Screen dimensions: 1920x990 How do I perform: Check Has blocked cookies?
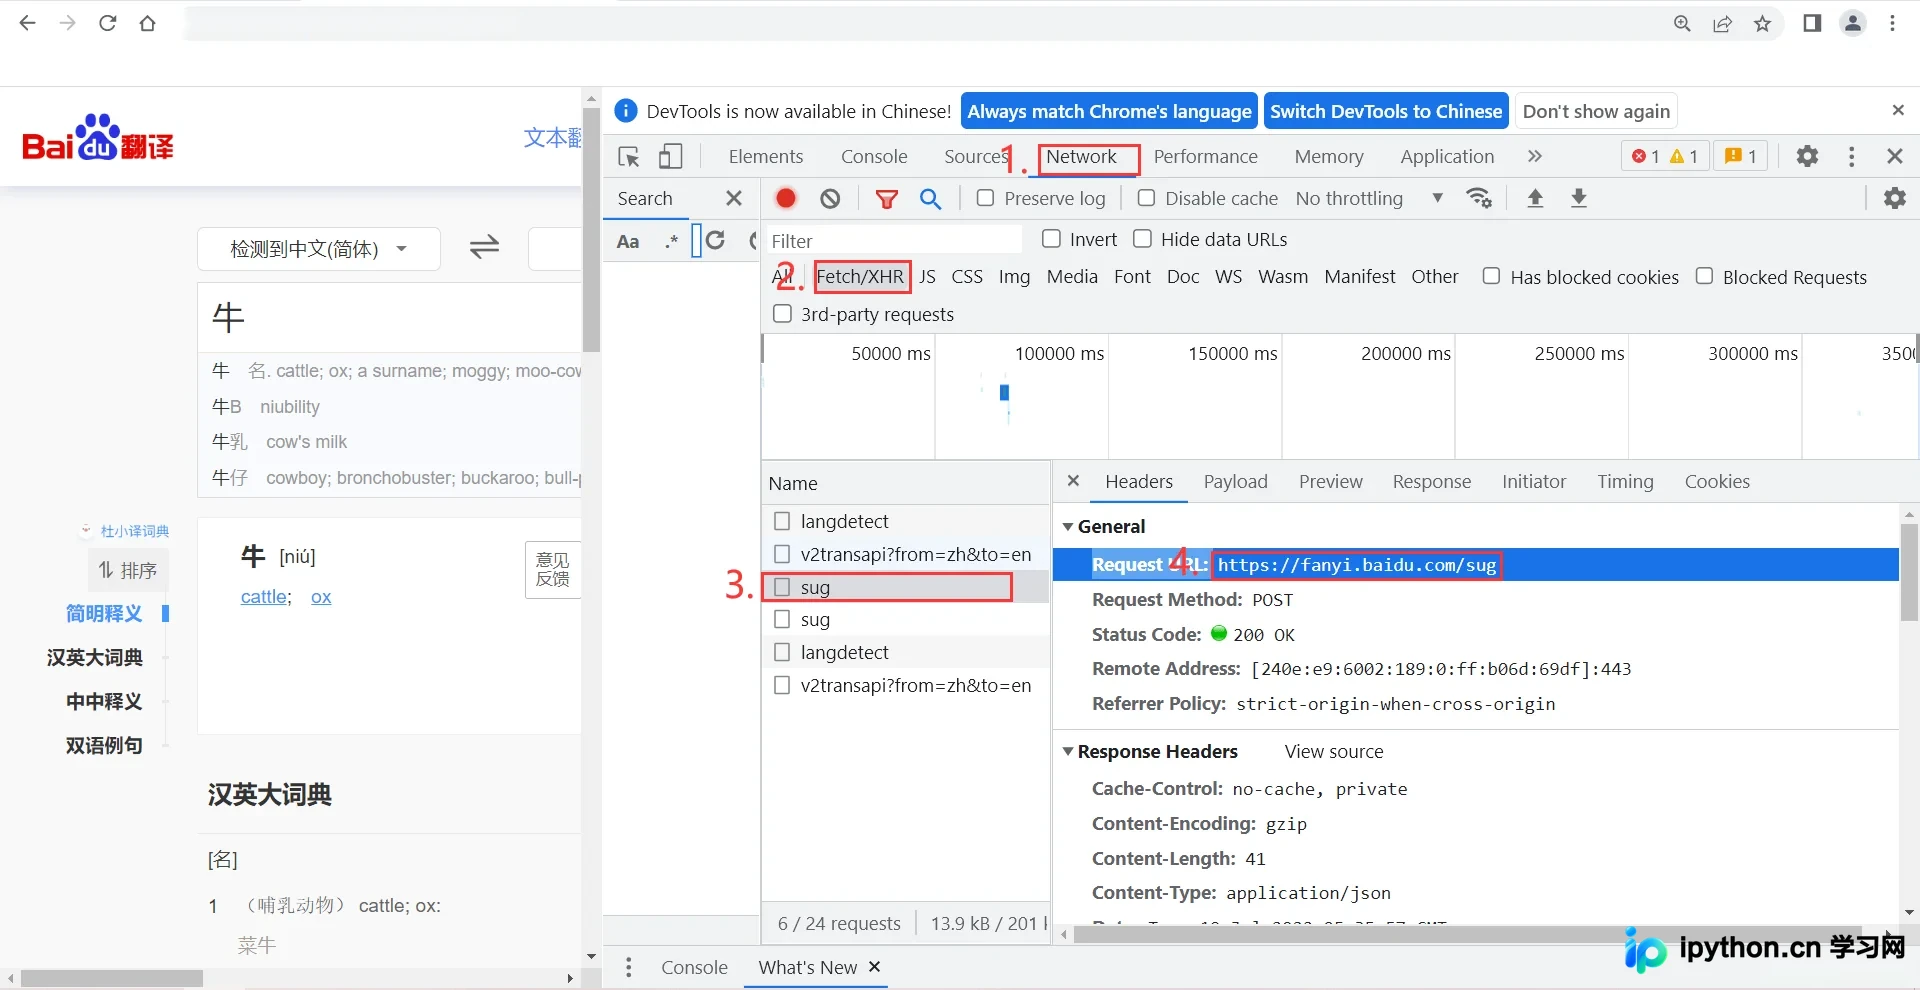click(1491, 276)
